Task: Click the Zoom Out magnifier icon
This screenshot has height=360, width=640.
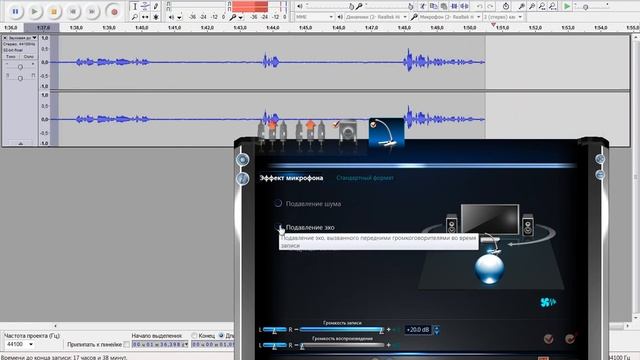Action: click(x=531, y=6)
